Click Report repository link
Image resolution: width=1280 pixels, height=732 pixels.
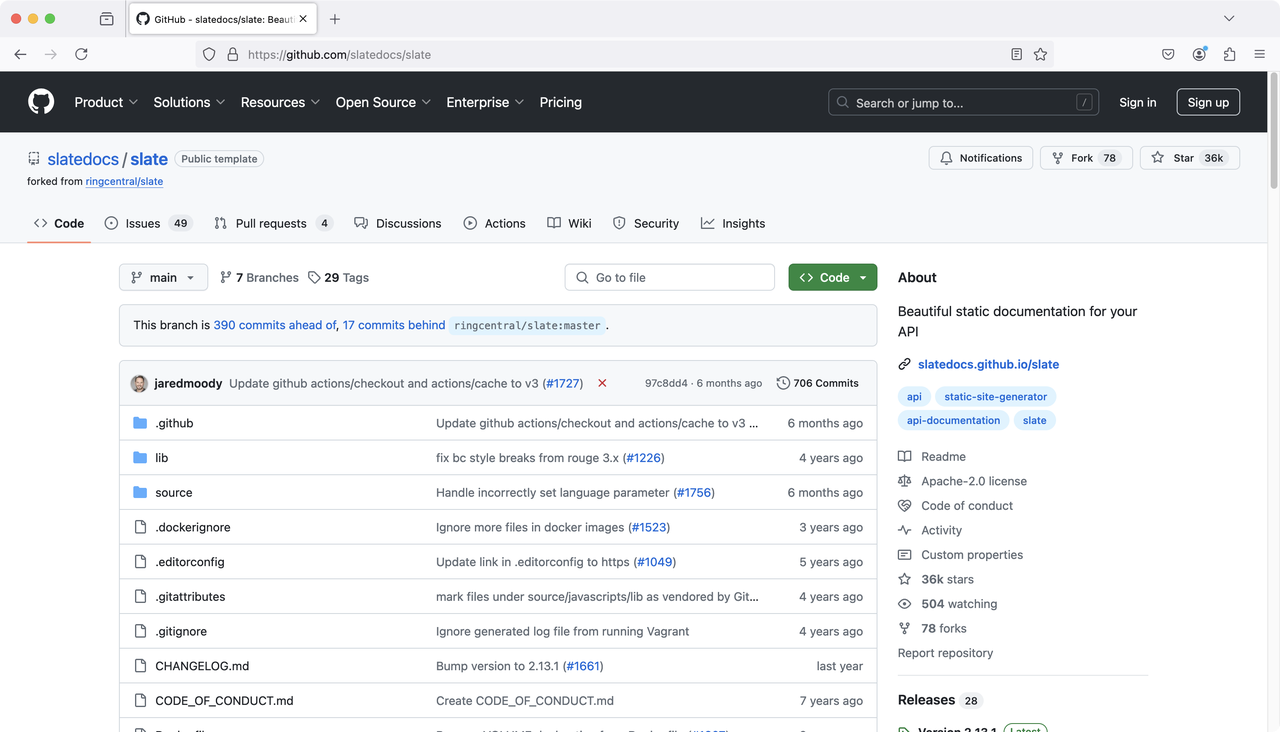tap(945, 653)
